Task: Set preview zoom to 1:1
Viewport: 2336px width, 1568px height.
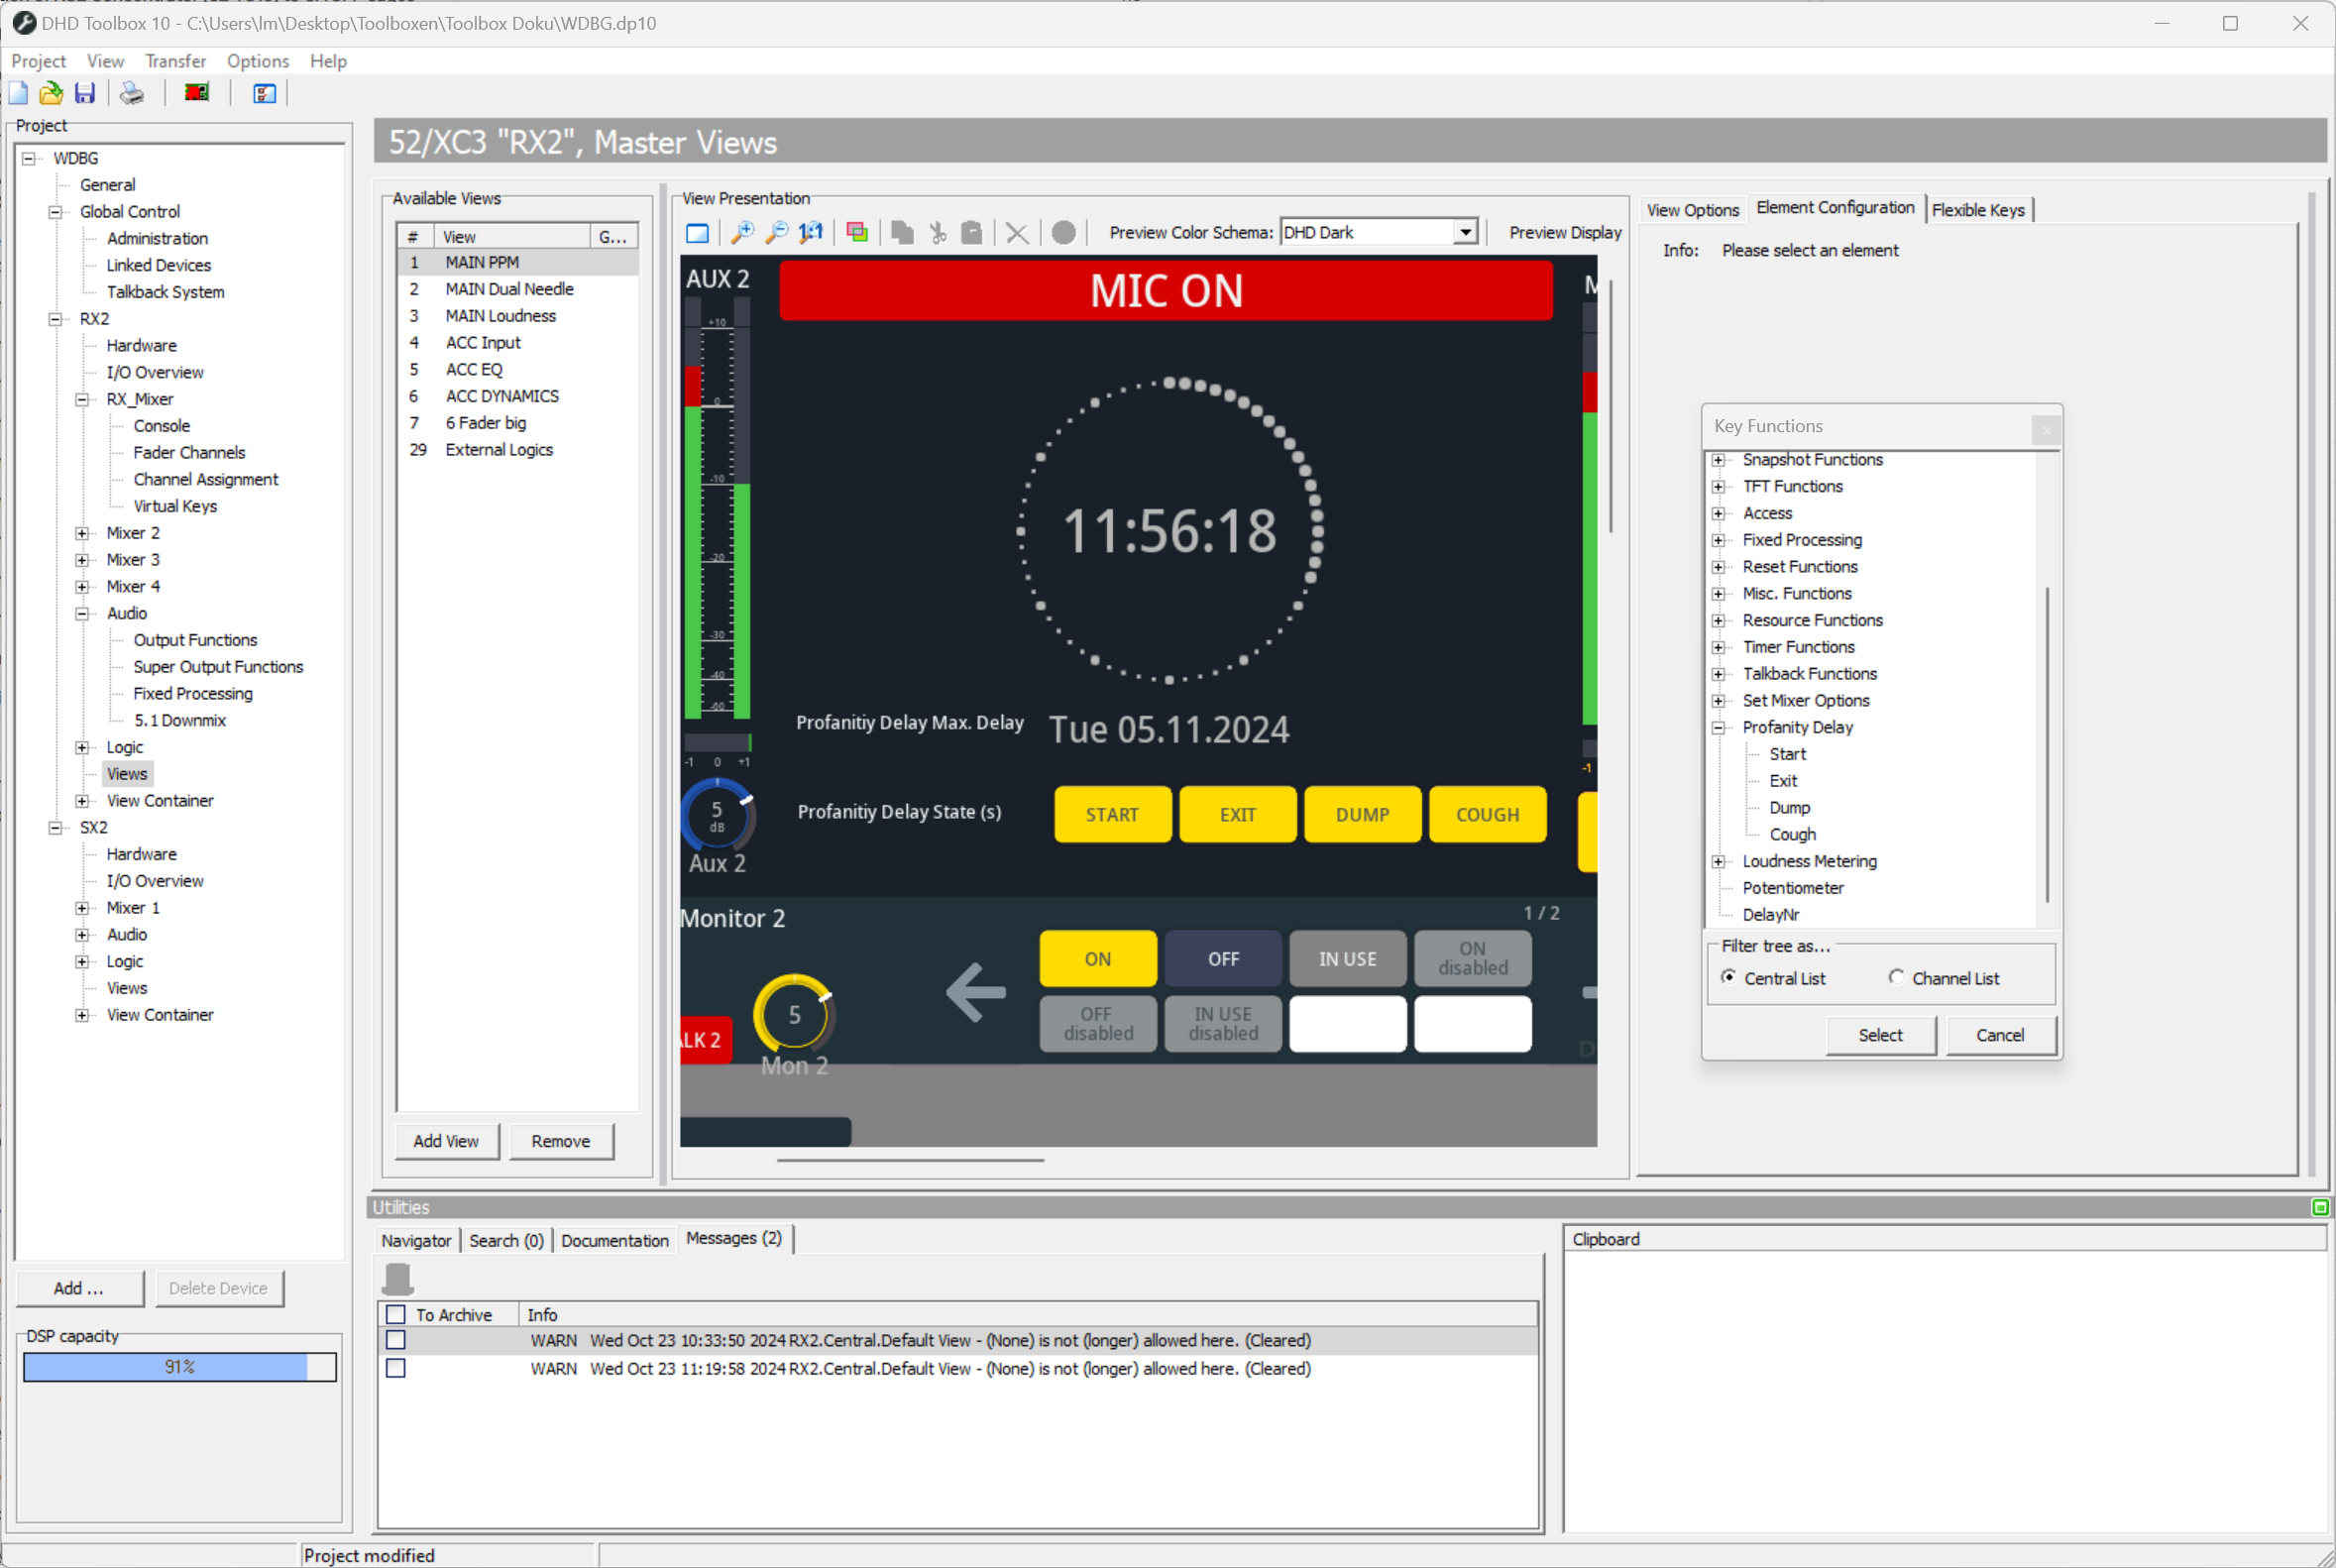Action: click(x=810, y=232)
